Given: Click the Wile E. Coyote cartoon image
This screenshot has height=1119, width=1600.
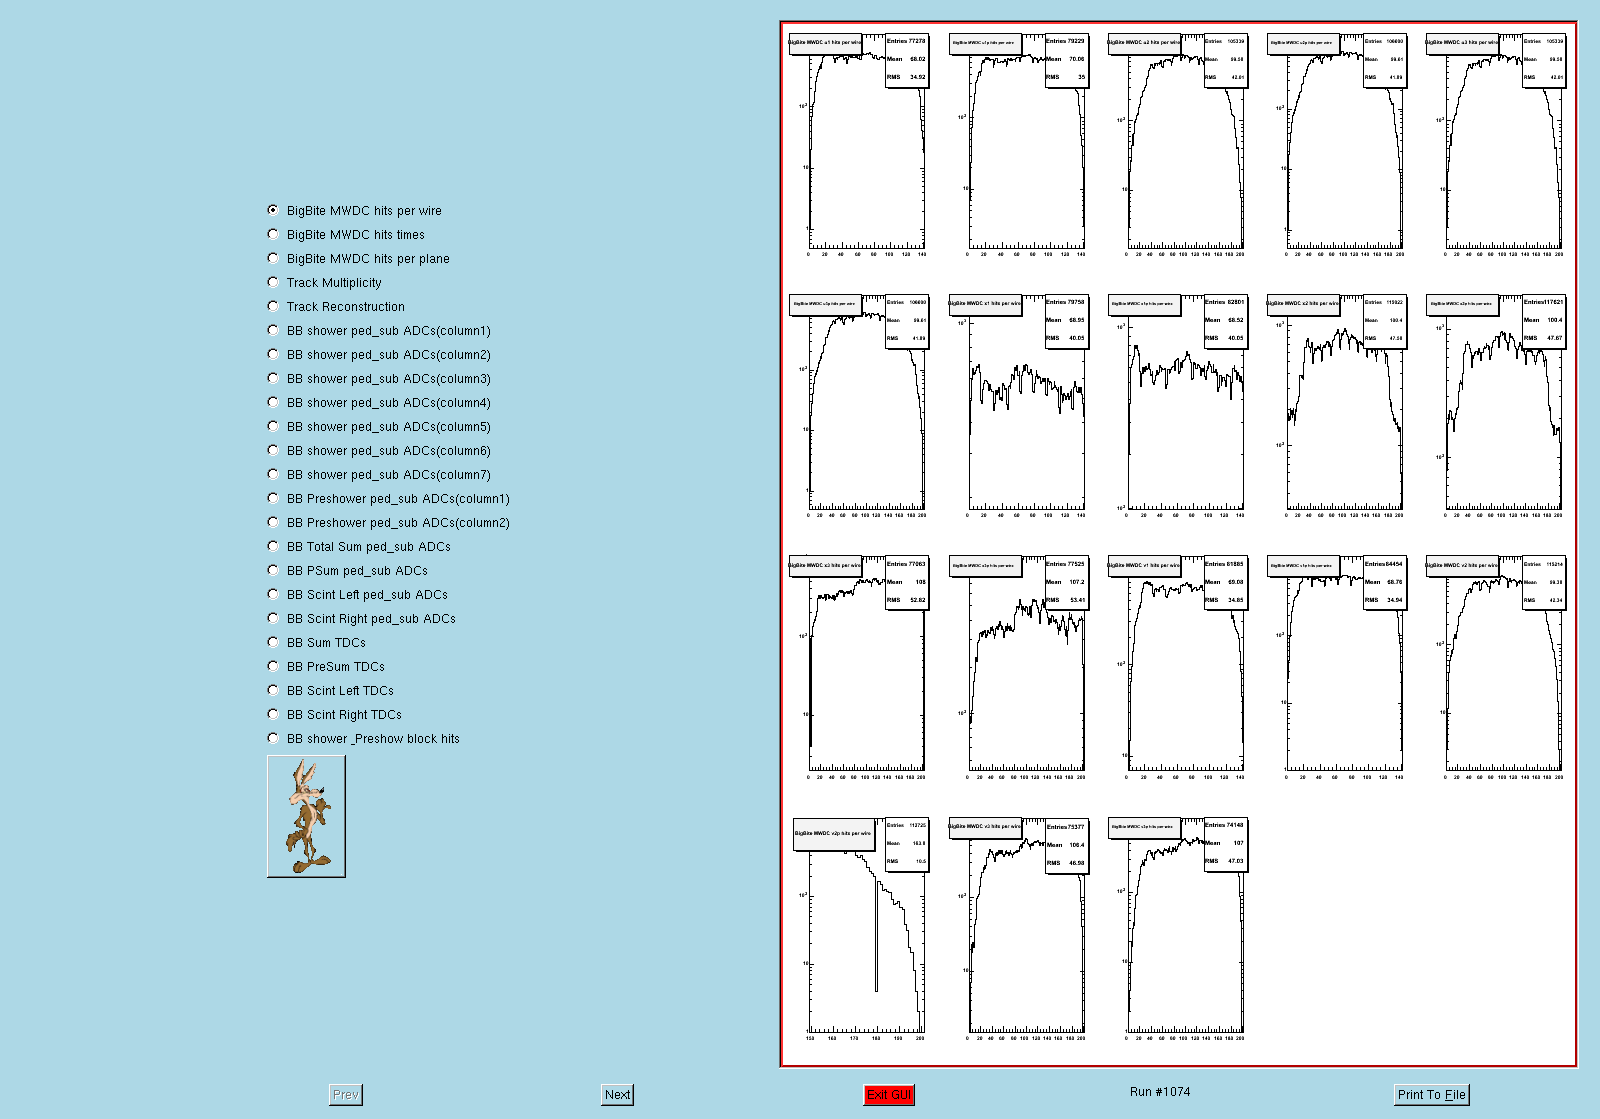Looking at the screenshot, I should point(306,816).
